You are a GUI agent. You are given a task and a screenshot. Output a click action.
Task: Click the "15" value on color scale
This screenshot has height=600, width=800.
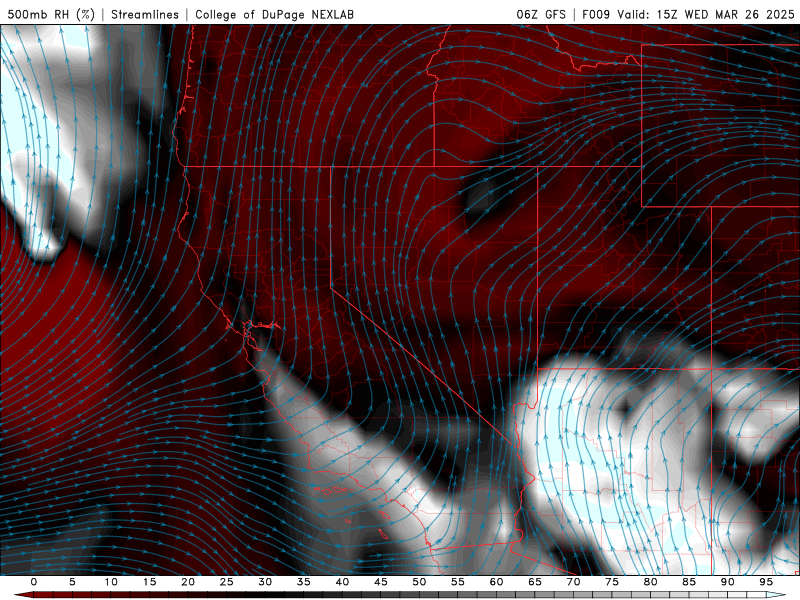[x=149, y=582]
